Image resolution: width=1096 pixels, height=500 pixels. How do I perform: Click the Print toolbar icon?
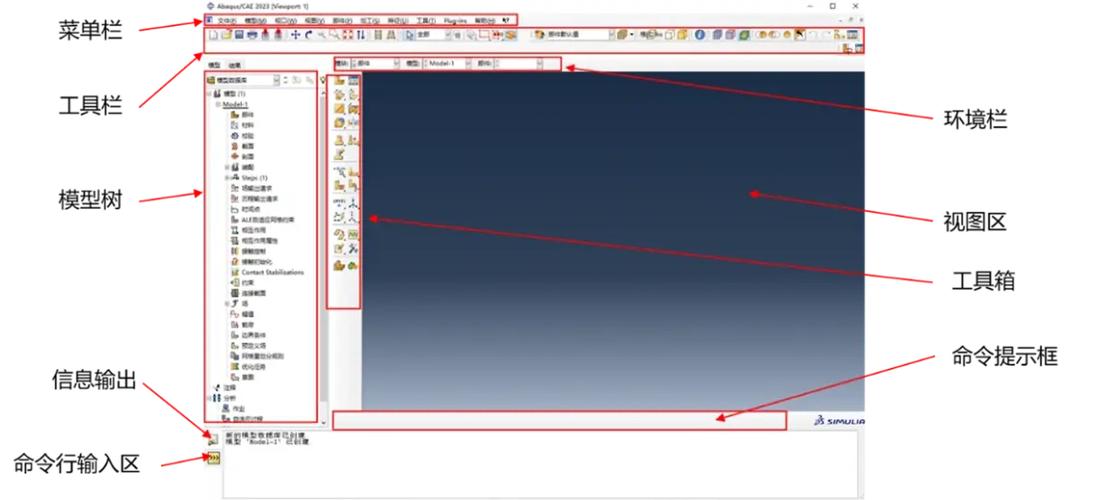click(252, 35)
